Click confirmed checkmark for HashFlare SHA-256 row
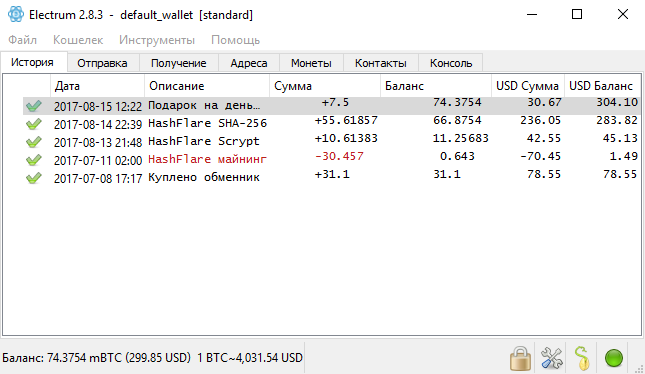 [34, 124]
